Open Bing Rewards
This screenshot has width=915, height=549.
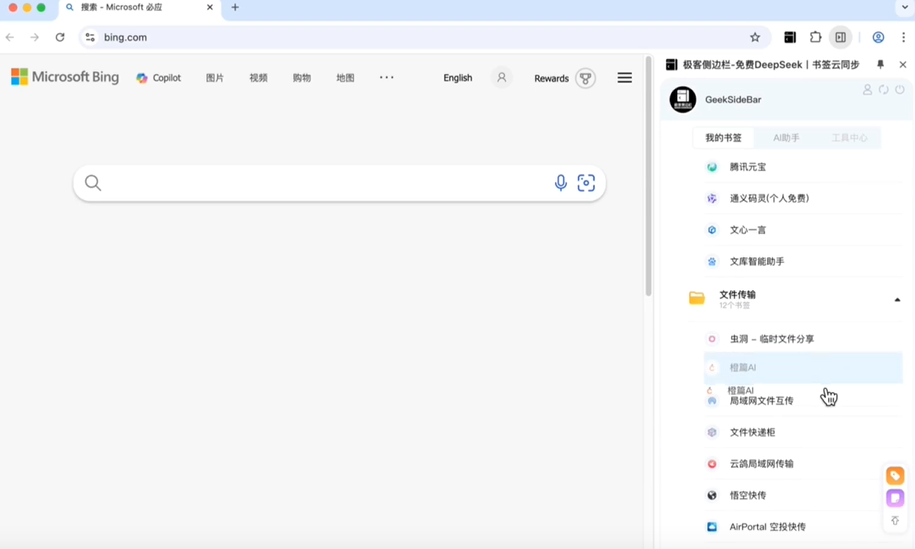(x=551, y=78)
